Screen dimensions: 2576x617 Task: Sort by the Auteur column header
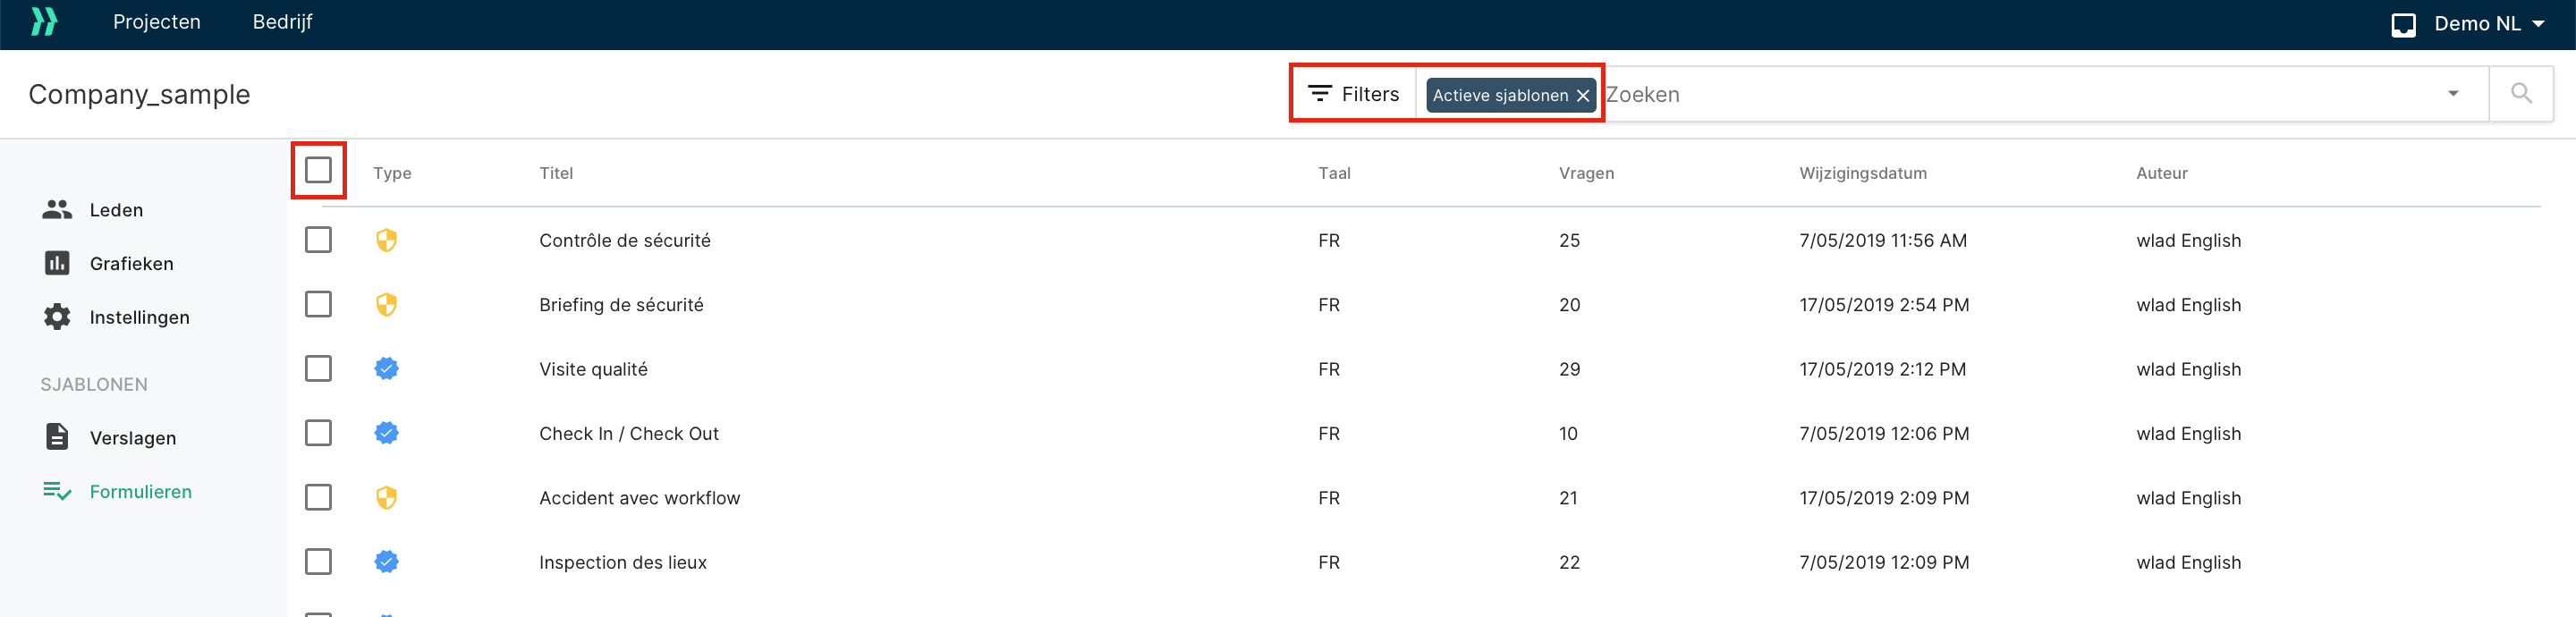(x=2161, y=173)
